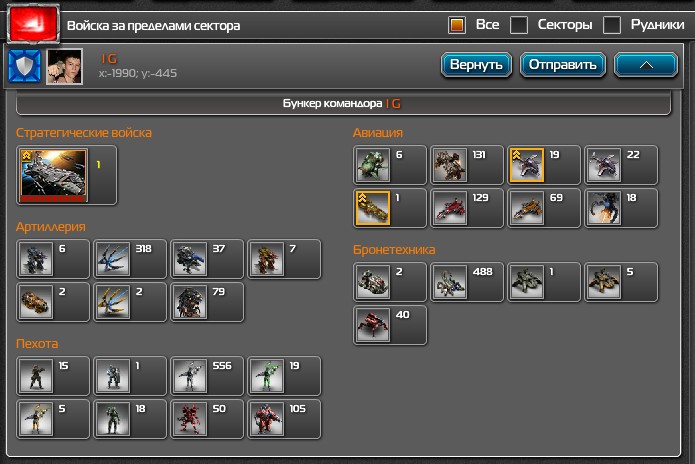Select the artillery unit with count 7

click(284, 259)
